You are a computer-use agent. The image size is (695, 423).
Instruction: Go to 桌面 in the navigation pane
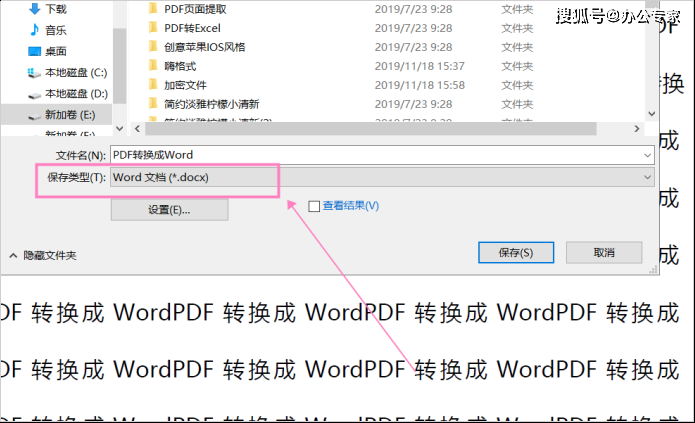pos(55,51)
